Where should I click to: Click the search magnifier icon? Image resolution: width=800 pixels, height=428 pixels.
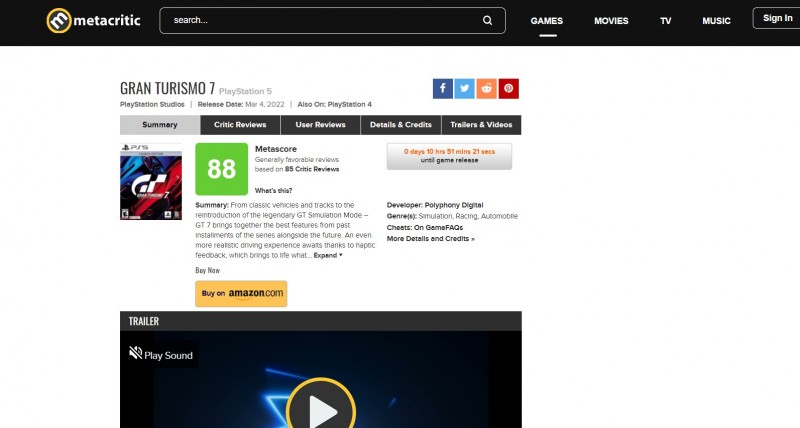(x=487, y=20)
